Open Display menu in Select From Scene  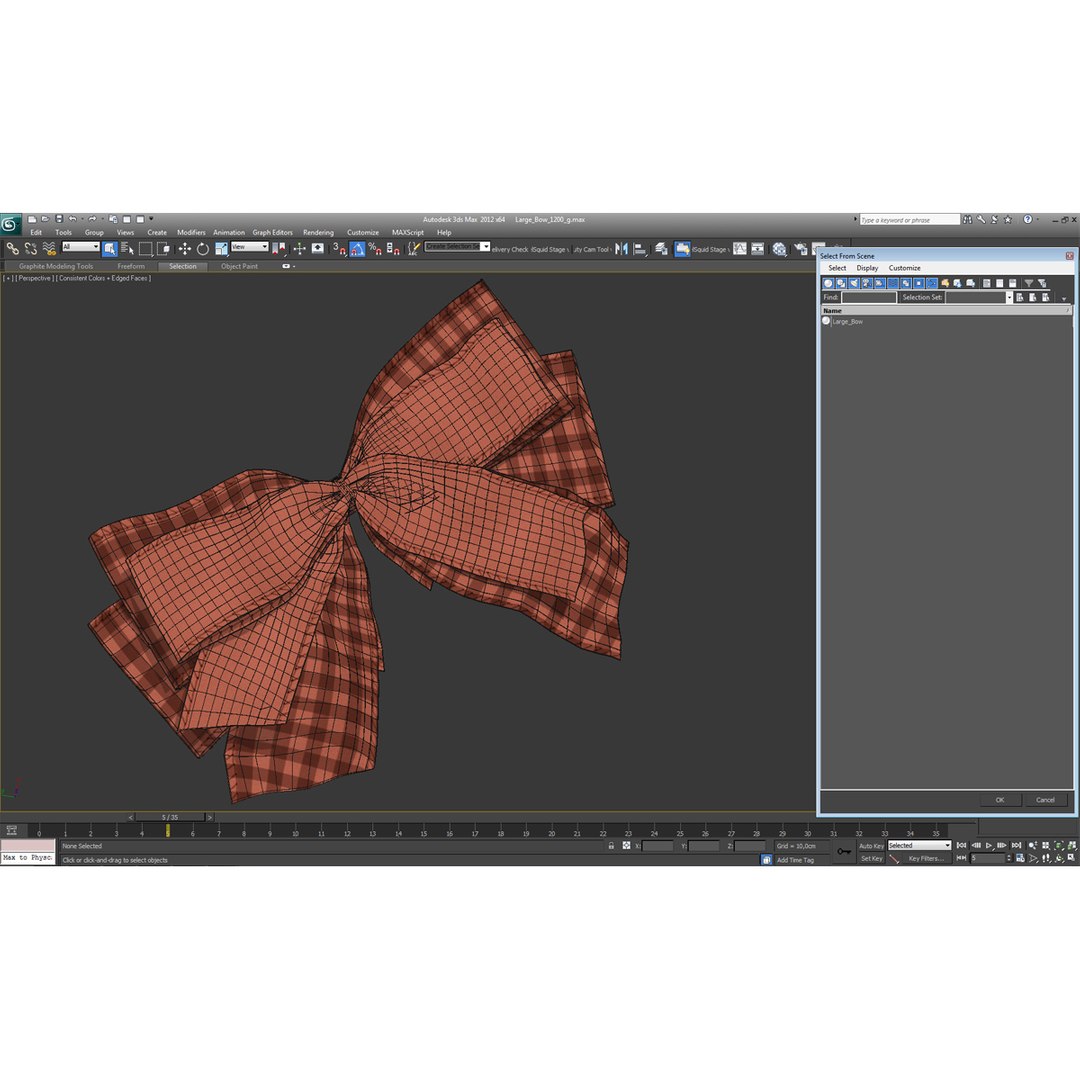coord(867,268)
